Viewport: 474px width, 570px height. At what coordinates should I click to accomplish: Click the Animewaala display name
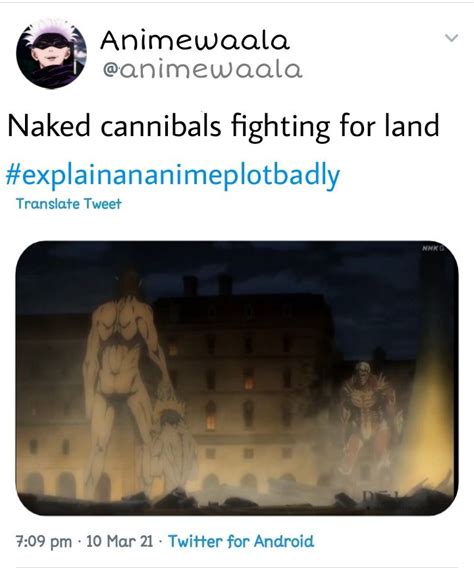[195, 40]
